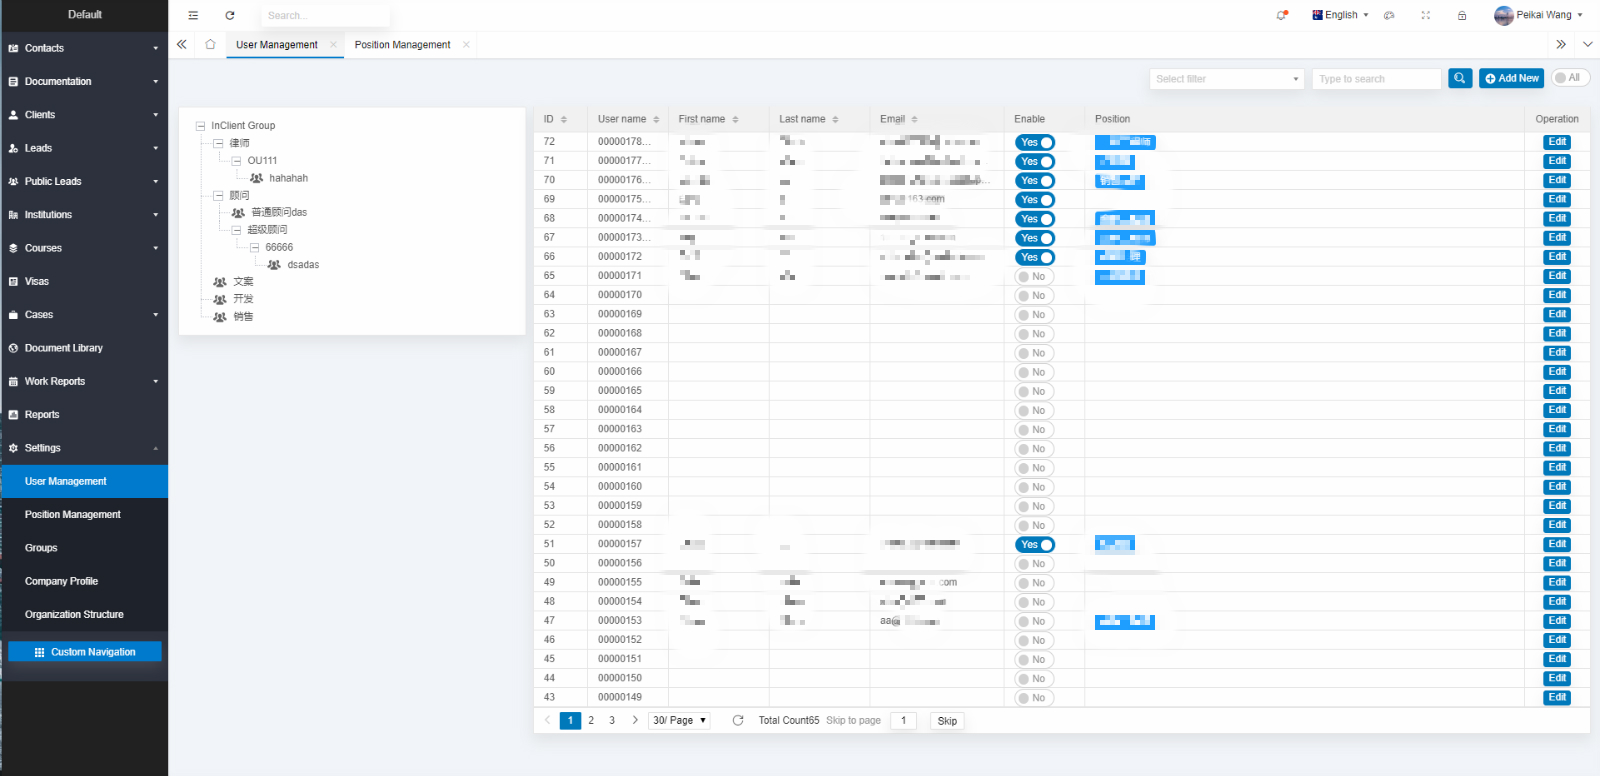This screenshot has width=1600, height=776.
Task: Collapse the 66666 tree node
Action: (254, 248)
